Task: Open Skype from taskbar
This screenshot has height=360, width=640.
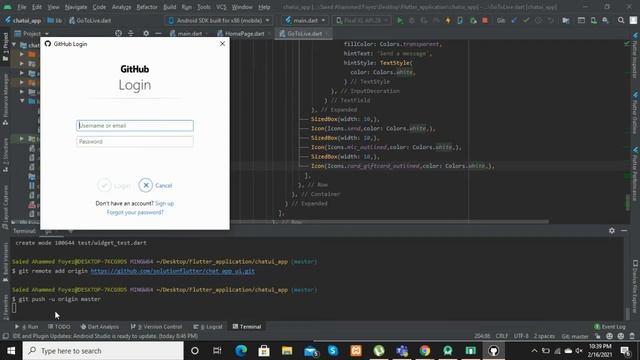Action: pyautogui.click(x=333, y=351)
